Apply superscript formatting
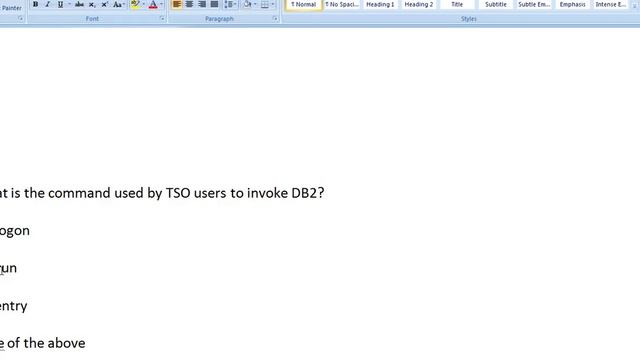Image resolution: width=640 pixels, height=360 pixels. coord(104,4)
